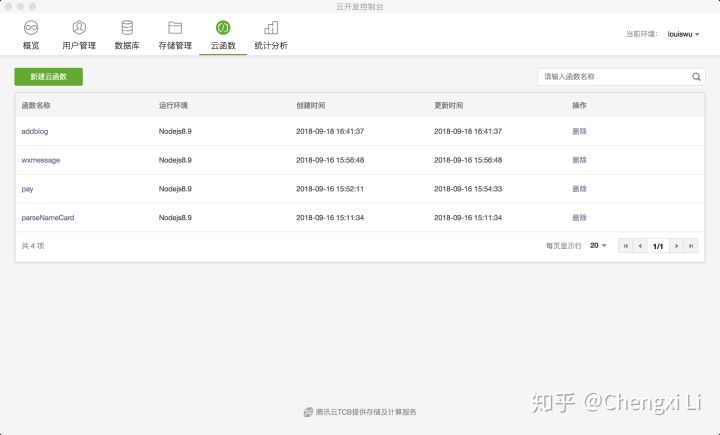This screenshot has width=720, height=435.
Task: Go to previous page arrow icon
Action: [x=640, y=246]
